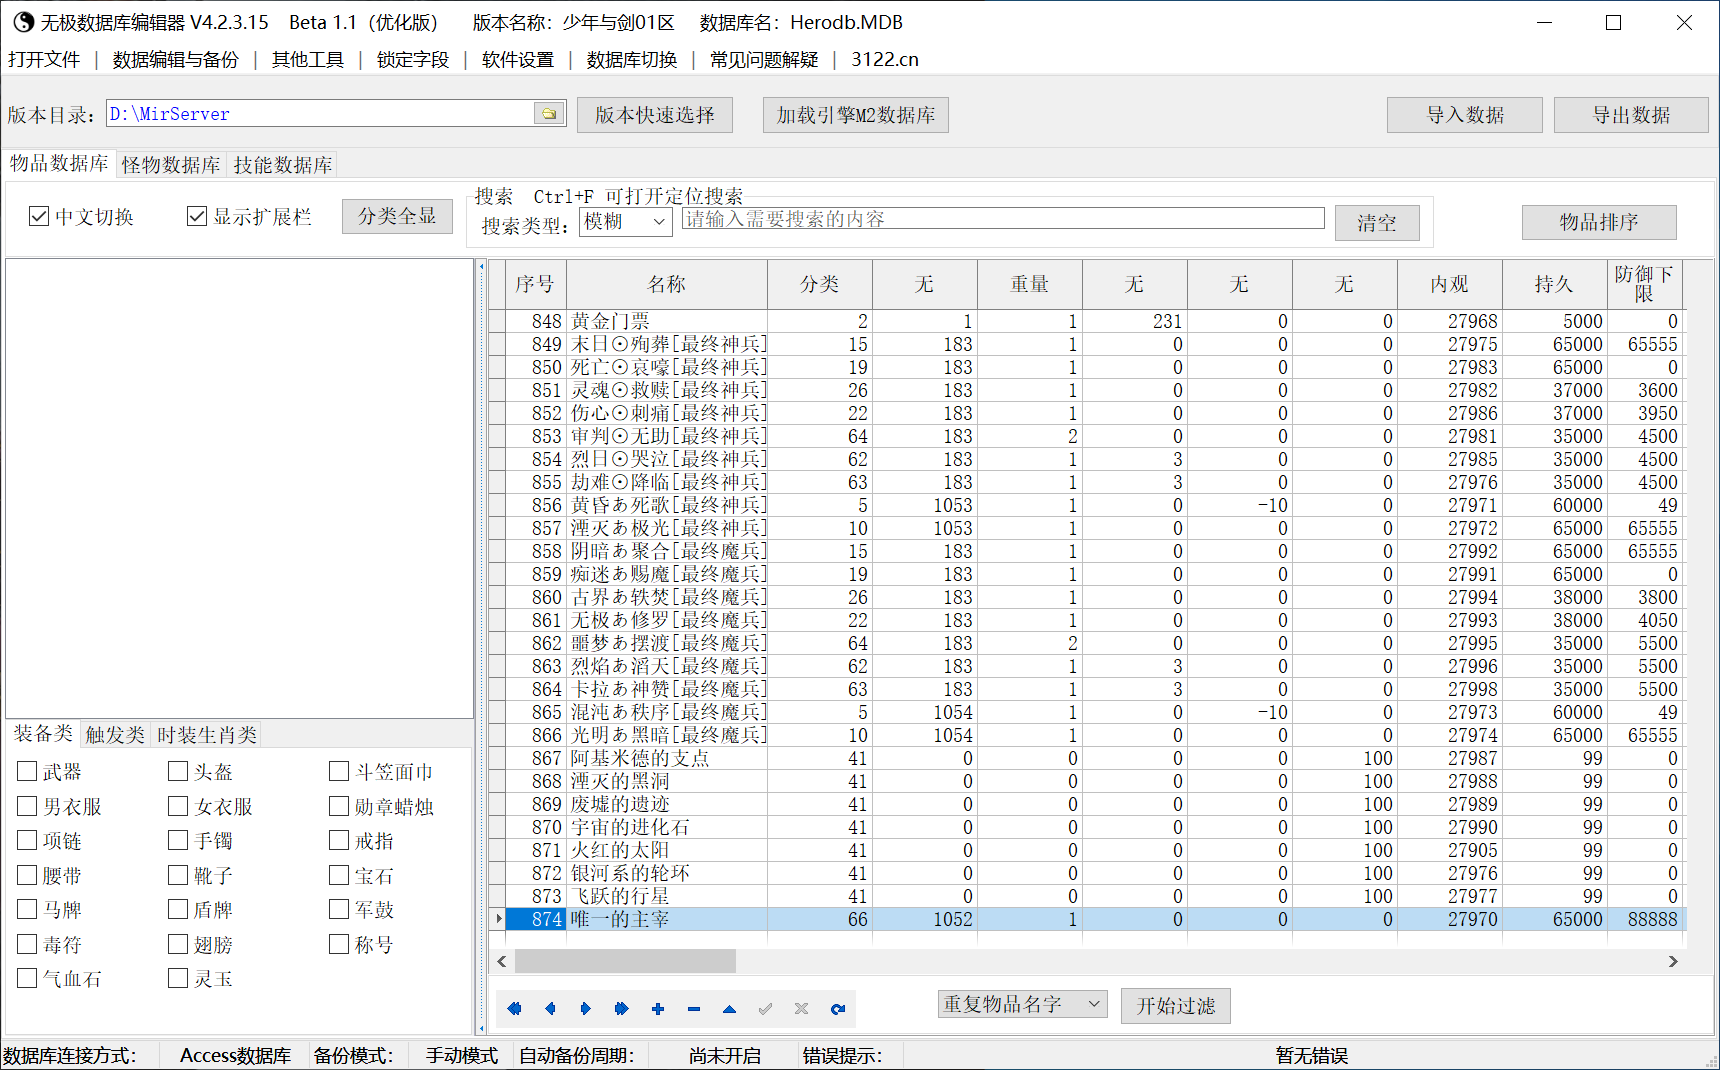
Task: Check the 勋章蜡烛 category box
Action: click(x=339, y=806)
